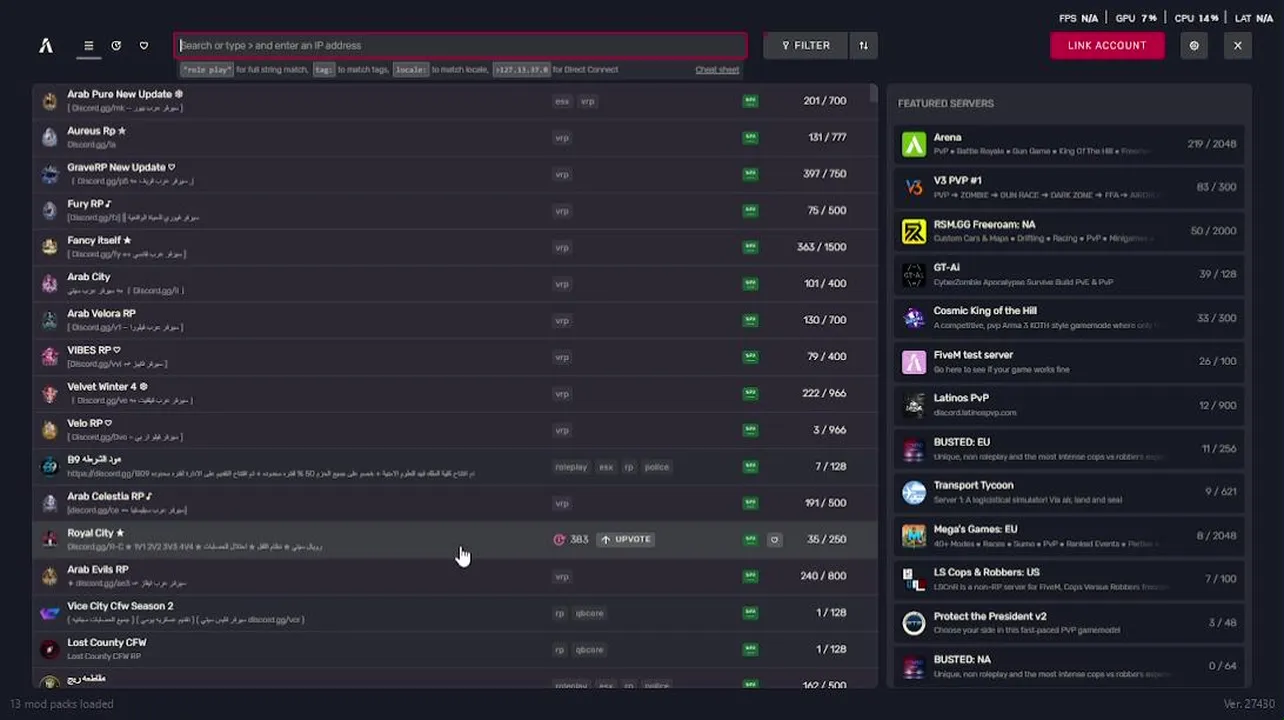Image resolution: width=1284 pixels, height=720 pixels.
Task: Click the 363 / 1500 player count
Action: pyautogui.click(x=821, y=247)
